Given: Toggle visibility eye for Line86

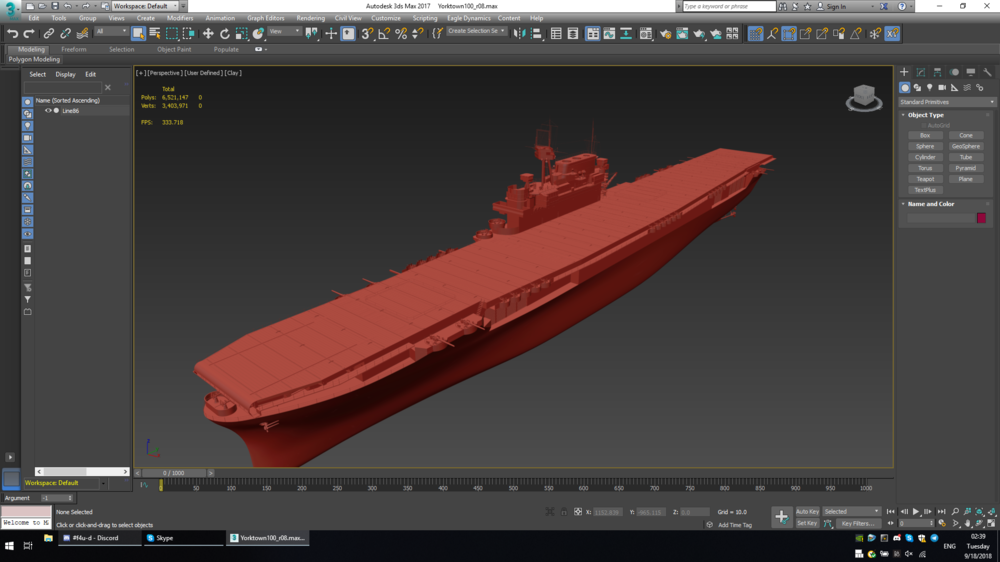Looking at the screenshot, I should click(x=48, y=110).
